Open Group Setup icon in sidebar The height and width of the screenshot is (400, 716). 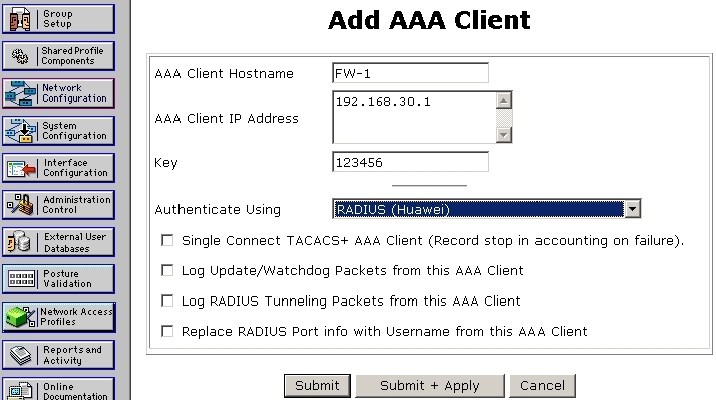coord(20,19)
